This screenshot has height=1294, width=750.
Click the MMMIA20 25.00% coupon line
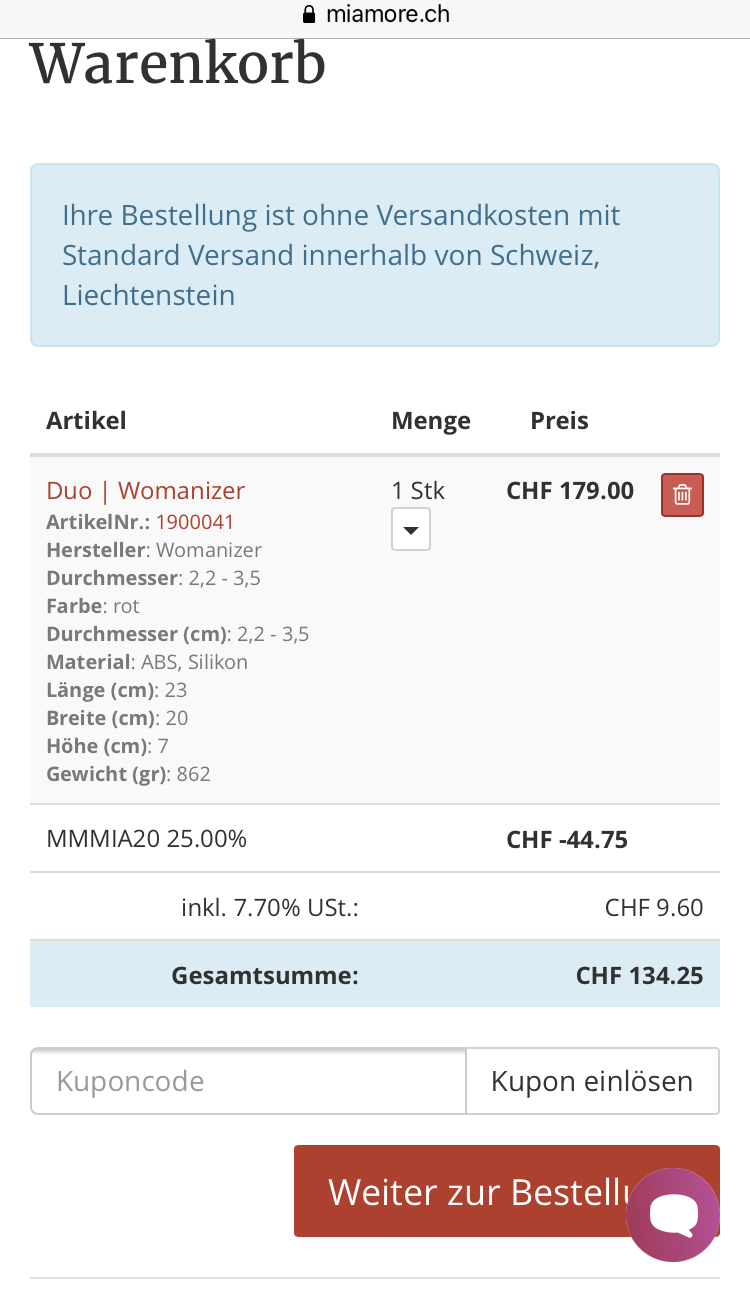click(x=146, y=839)
